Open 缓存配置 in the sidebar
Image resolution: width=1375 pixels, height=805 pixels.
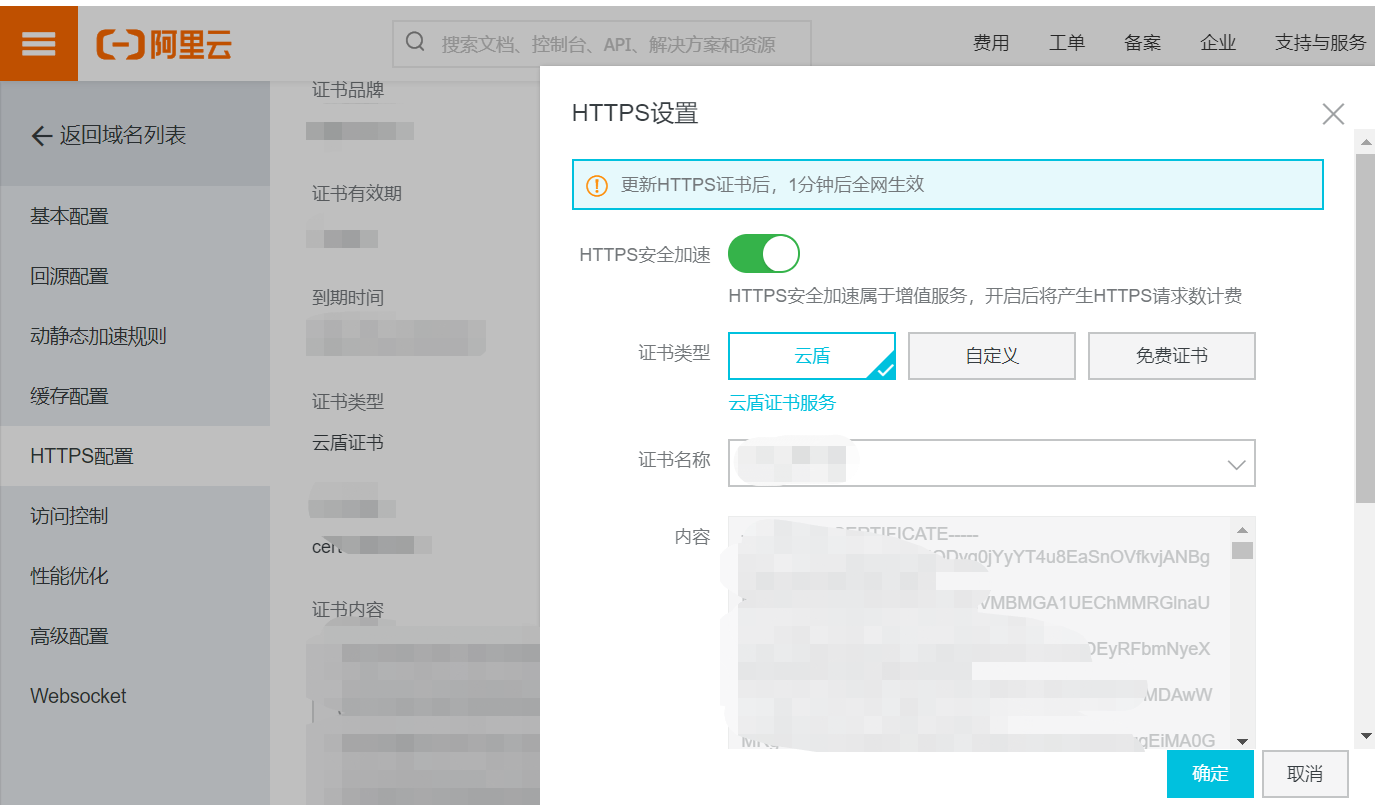point(69,396)
